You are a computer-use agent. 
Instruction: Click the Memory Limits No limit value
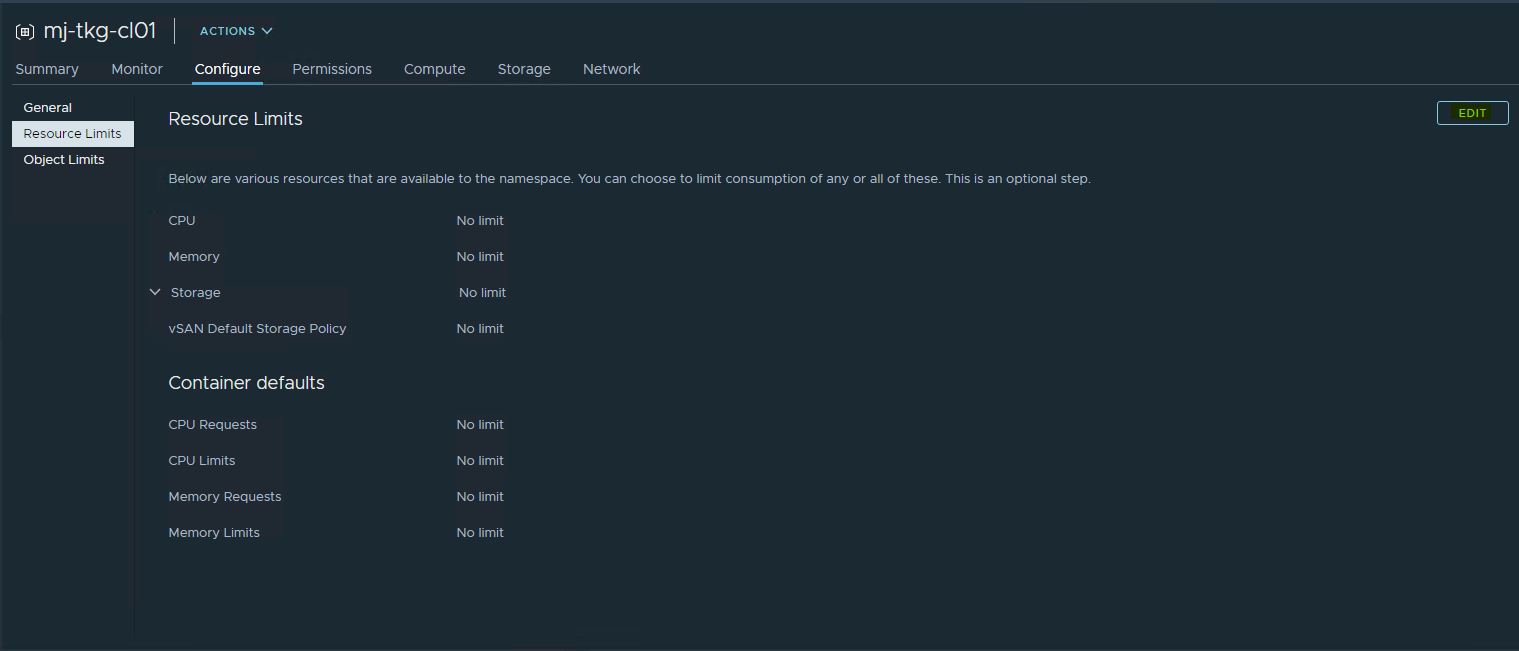click(480, 532)
